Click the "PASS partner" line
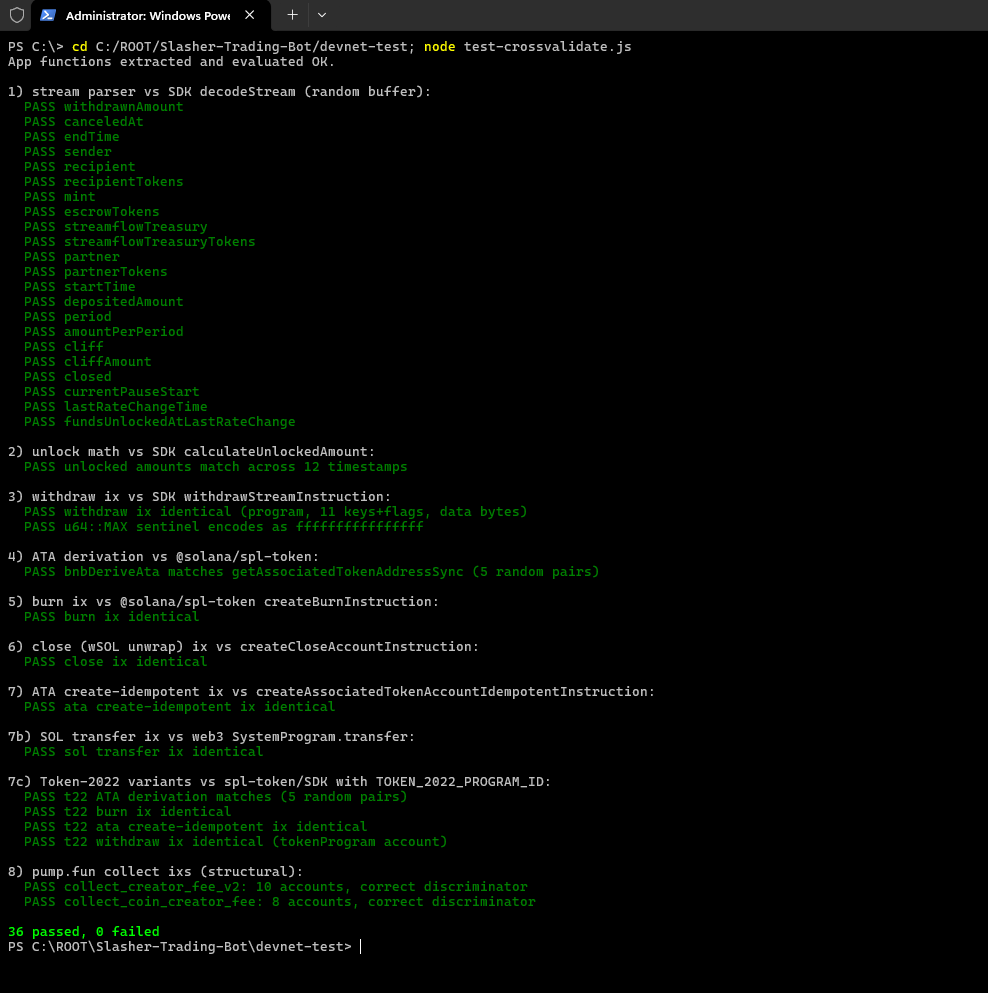 tap(72, 256)
